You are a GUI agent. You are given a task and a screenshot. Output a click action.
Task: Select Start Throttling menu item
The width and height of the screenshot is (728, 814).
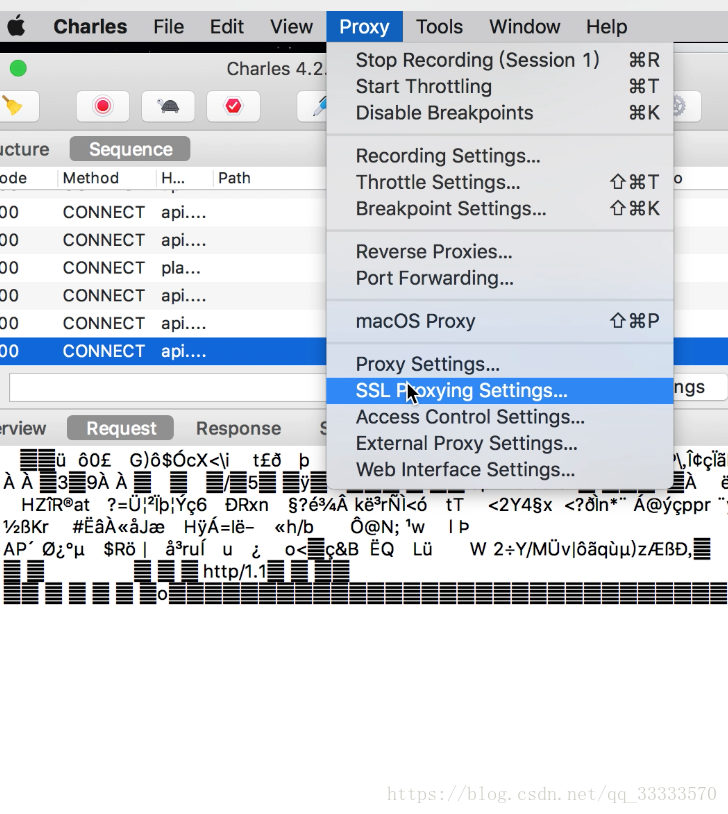(500, 86)
